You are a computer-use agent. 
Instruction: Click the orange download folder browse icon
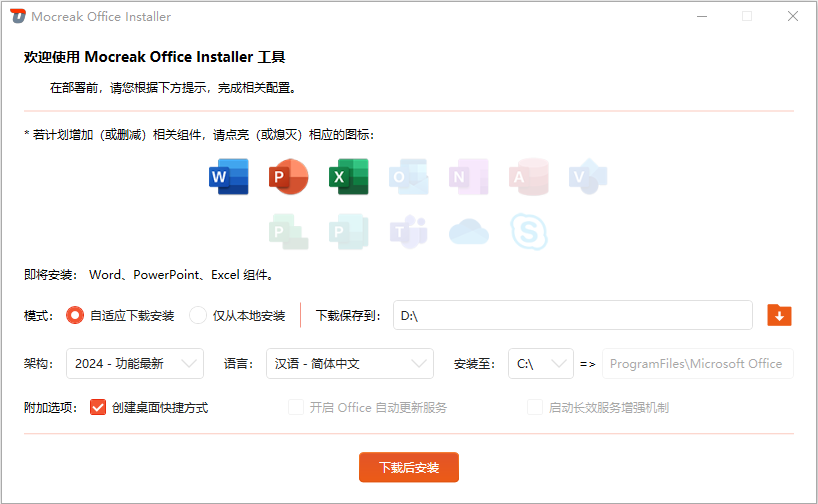pyautogui.click(x=779, y=315)
